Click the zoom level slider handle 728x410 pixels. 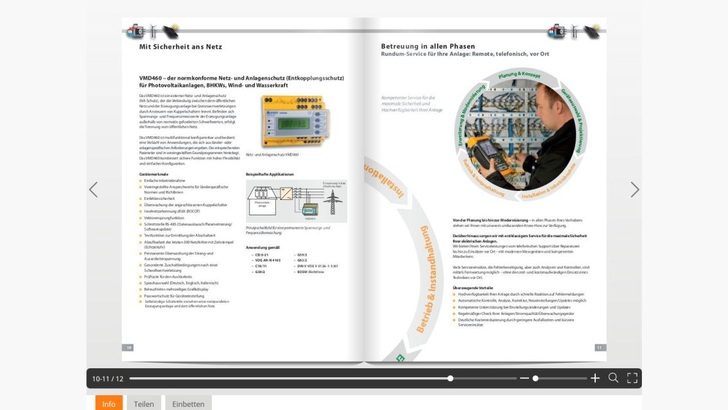pyautogui.click(x=536, y=378)
